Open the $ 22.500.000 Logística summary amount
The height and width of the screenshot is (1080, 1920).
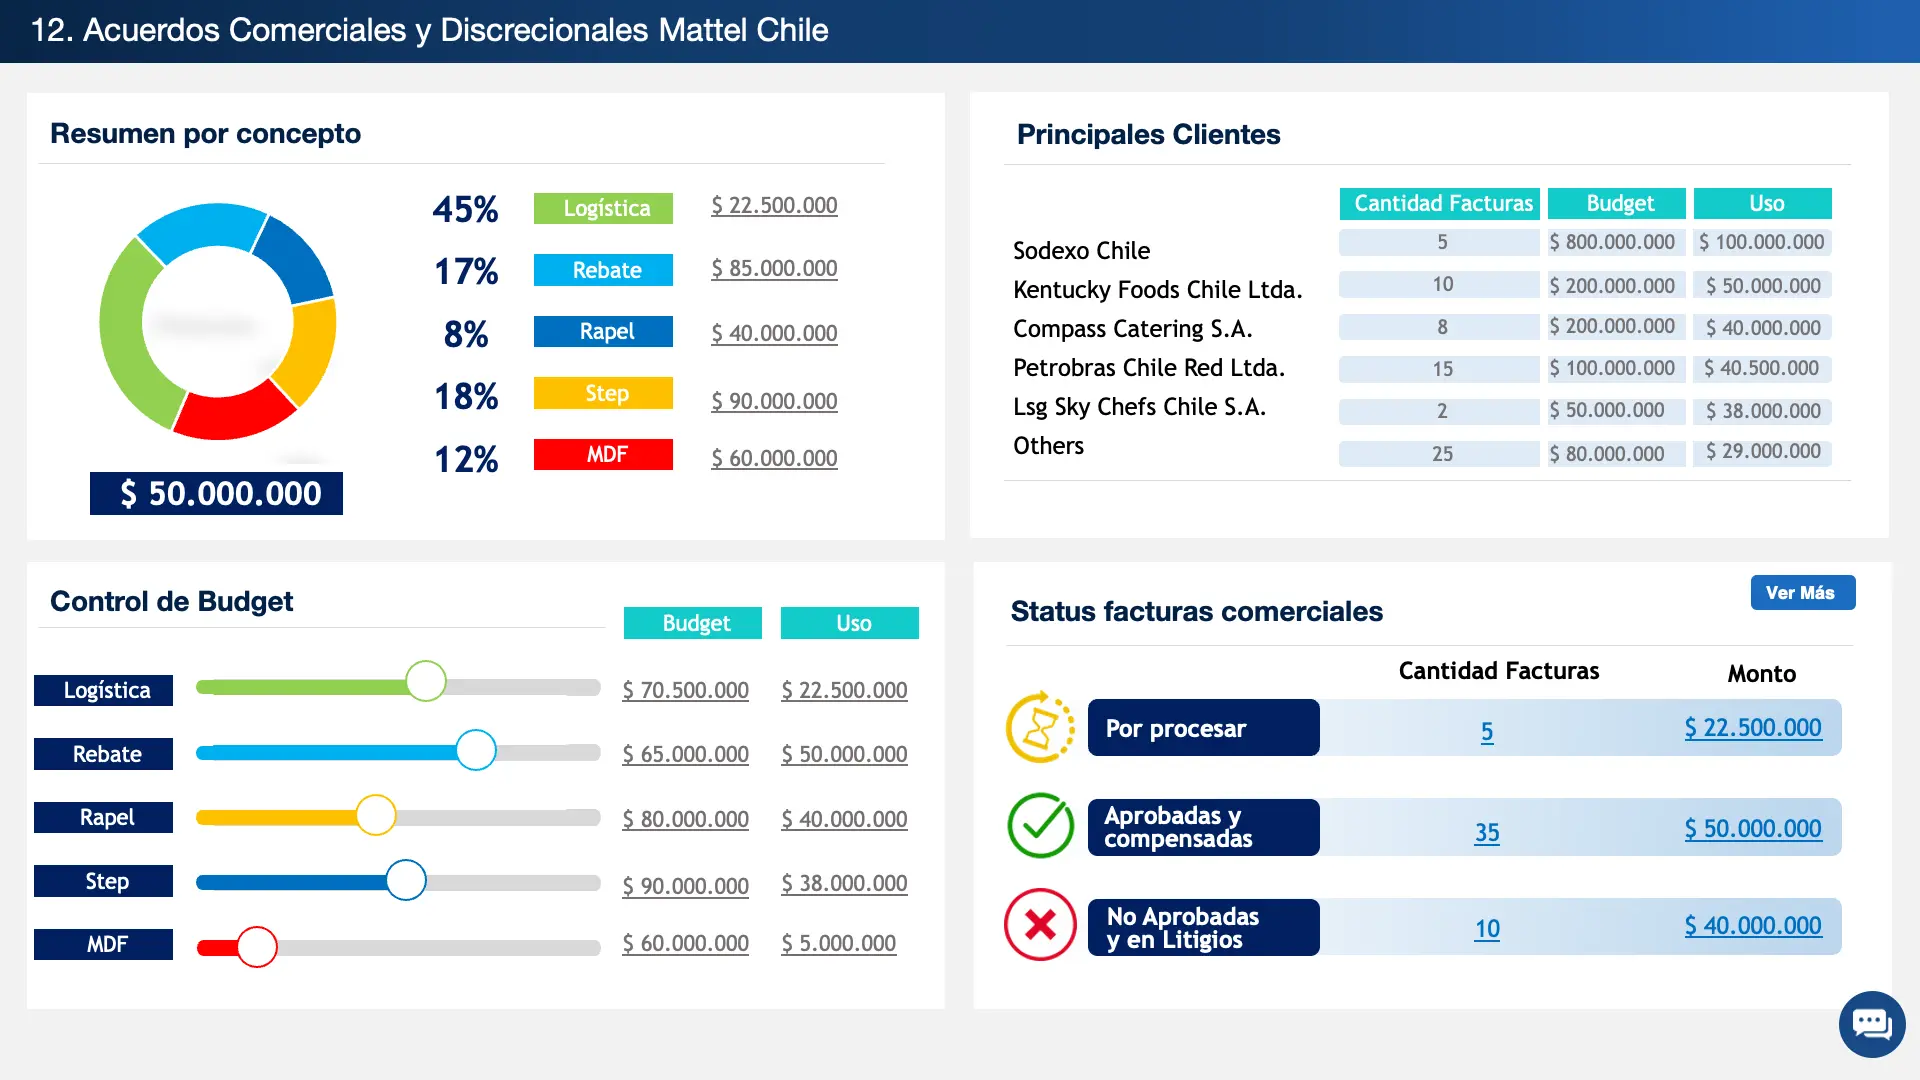(774, 206)
